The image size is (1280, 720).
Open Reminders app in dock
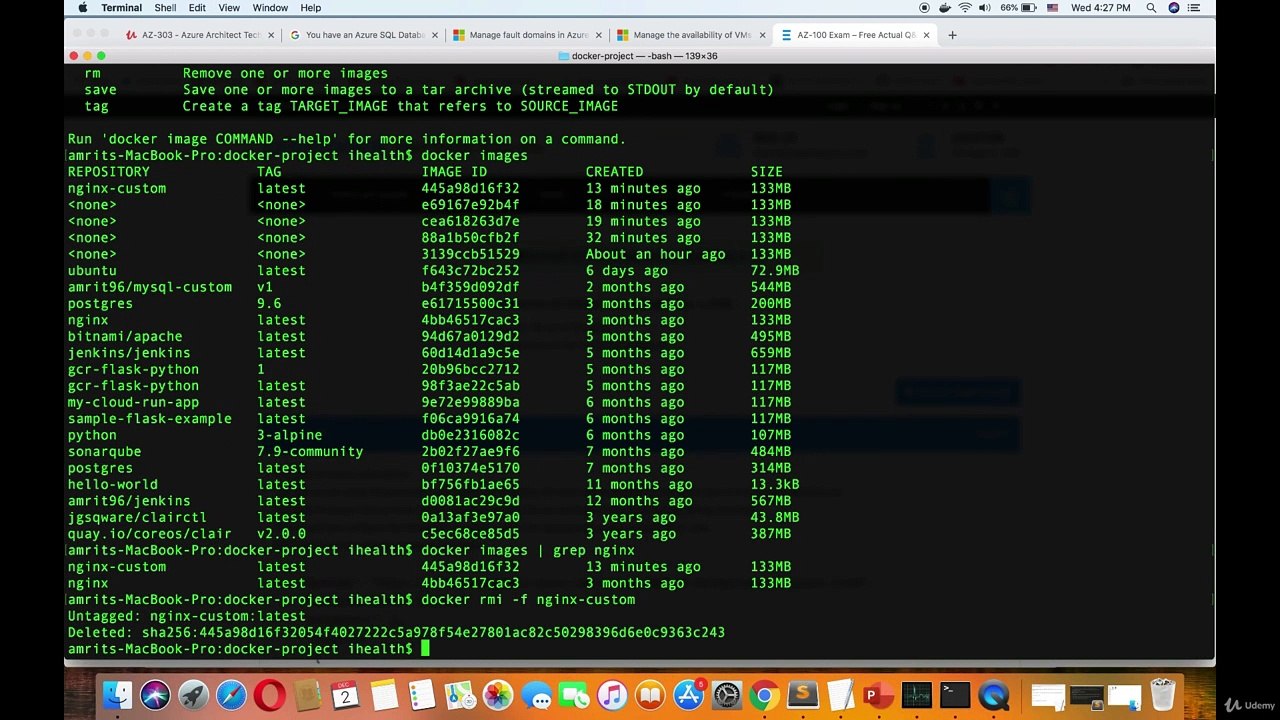click(422, 695)
